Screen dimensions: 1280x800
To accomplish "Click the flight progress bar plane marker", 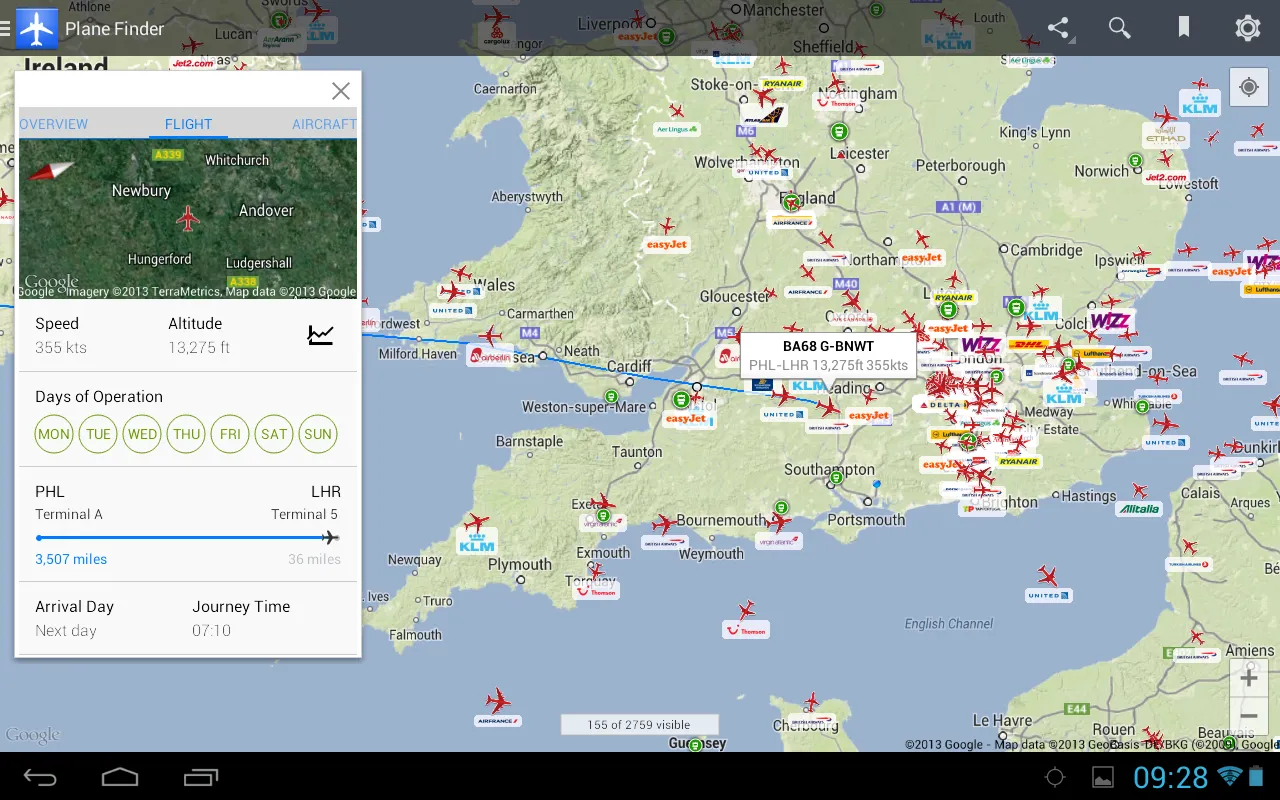I will click(330, 538).
